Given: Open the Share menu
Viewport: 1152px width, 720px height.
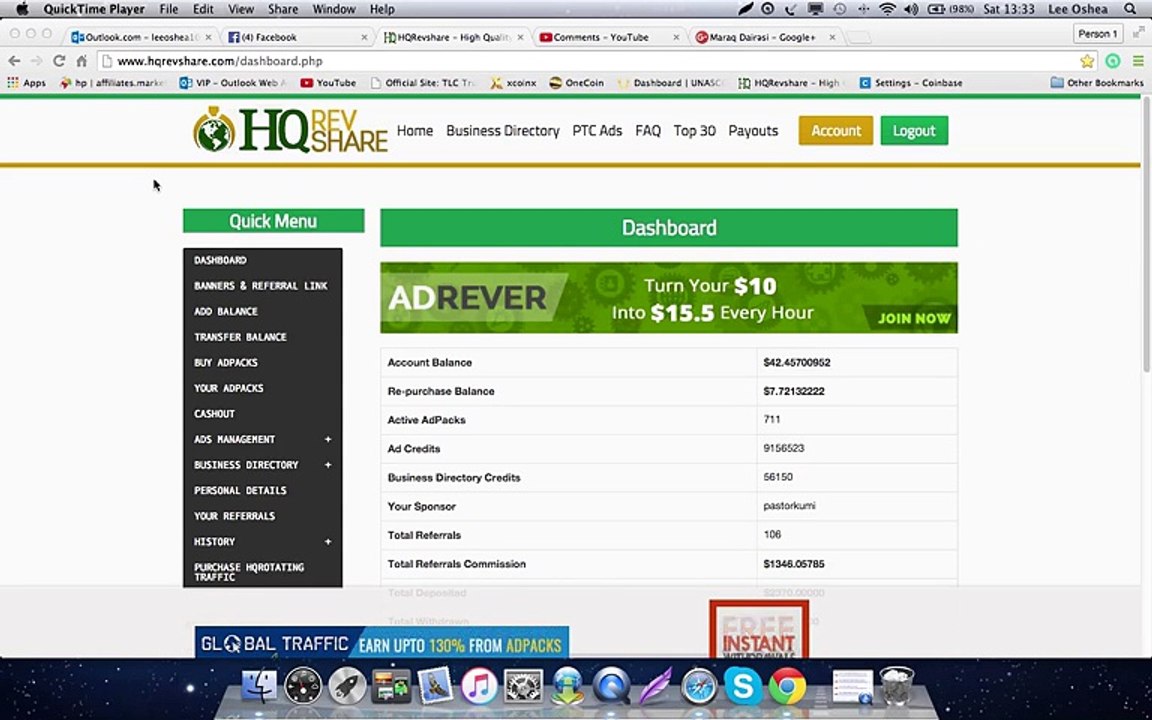Looking at the screenshot, I should click(283, 9).
